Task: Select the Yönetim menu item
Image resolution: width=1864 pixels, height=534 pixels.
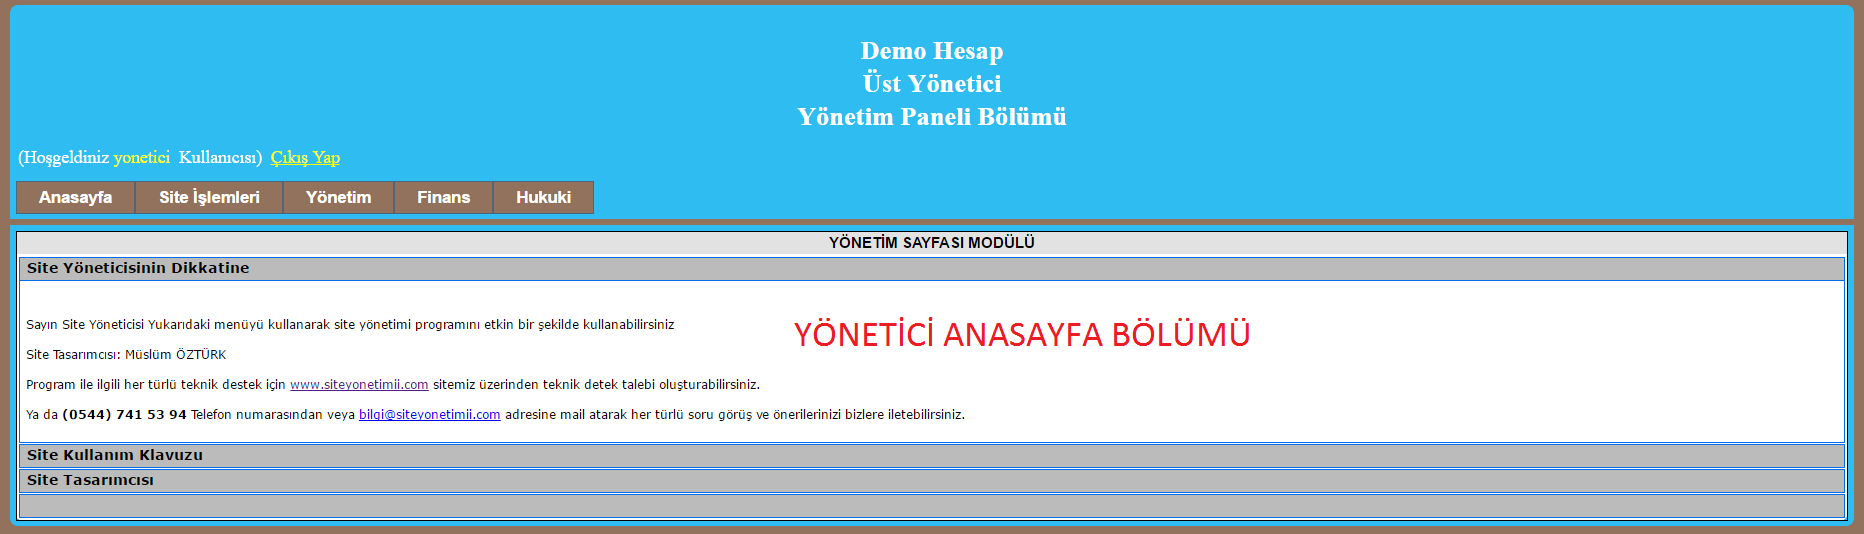Action: [338, 197]
